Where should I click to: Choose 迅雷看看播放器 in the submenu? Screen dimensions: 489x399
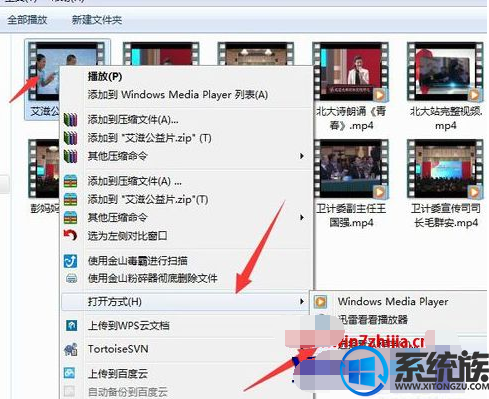[373, 320]
